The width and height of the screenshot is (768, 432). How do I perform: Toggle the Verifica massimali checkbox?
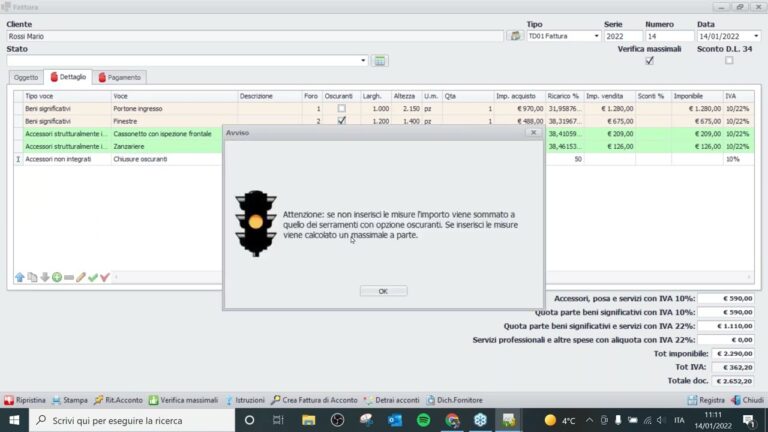[649, 61]
